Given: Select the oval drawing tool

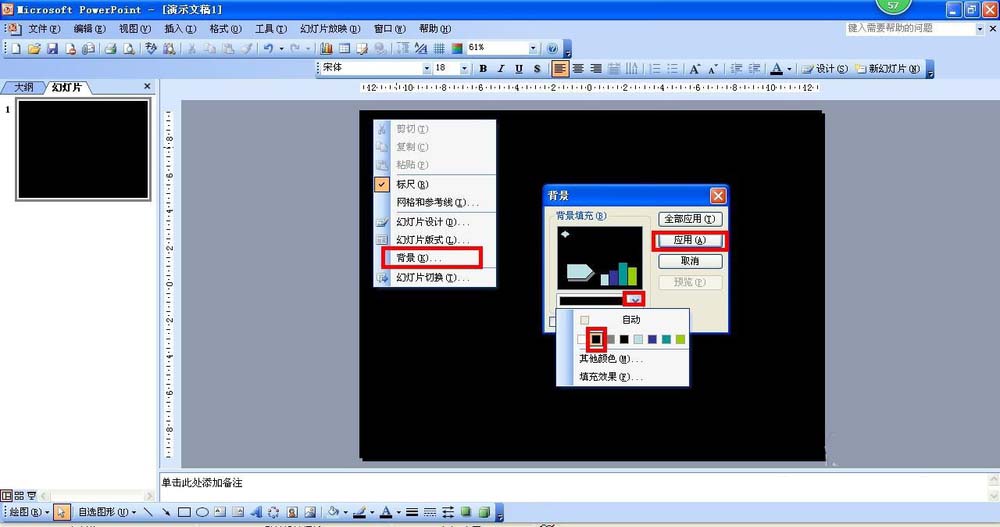Looking at the screenshot, I should (x=202, y=512).
